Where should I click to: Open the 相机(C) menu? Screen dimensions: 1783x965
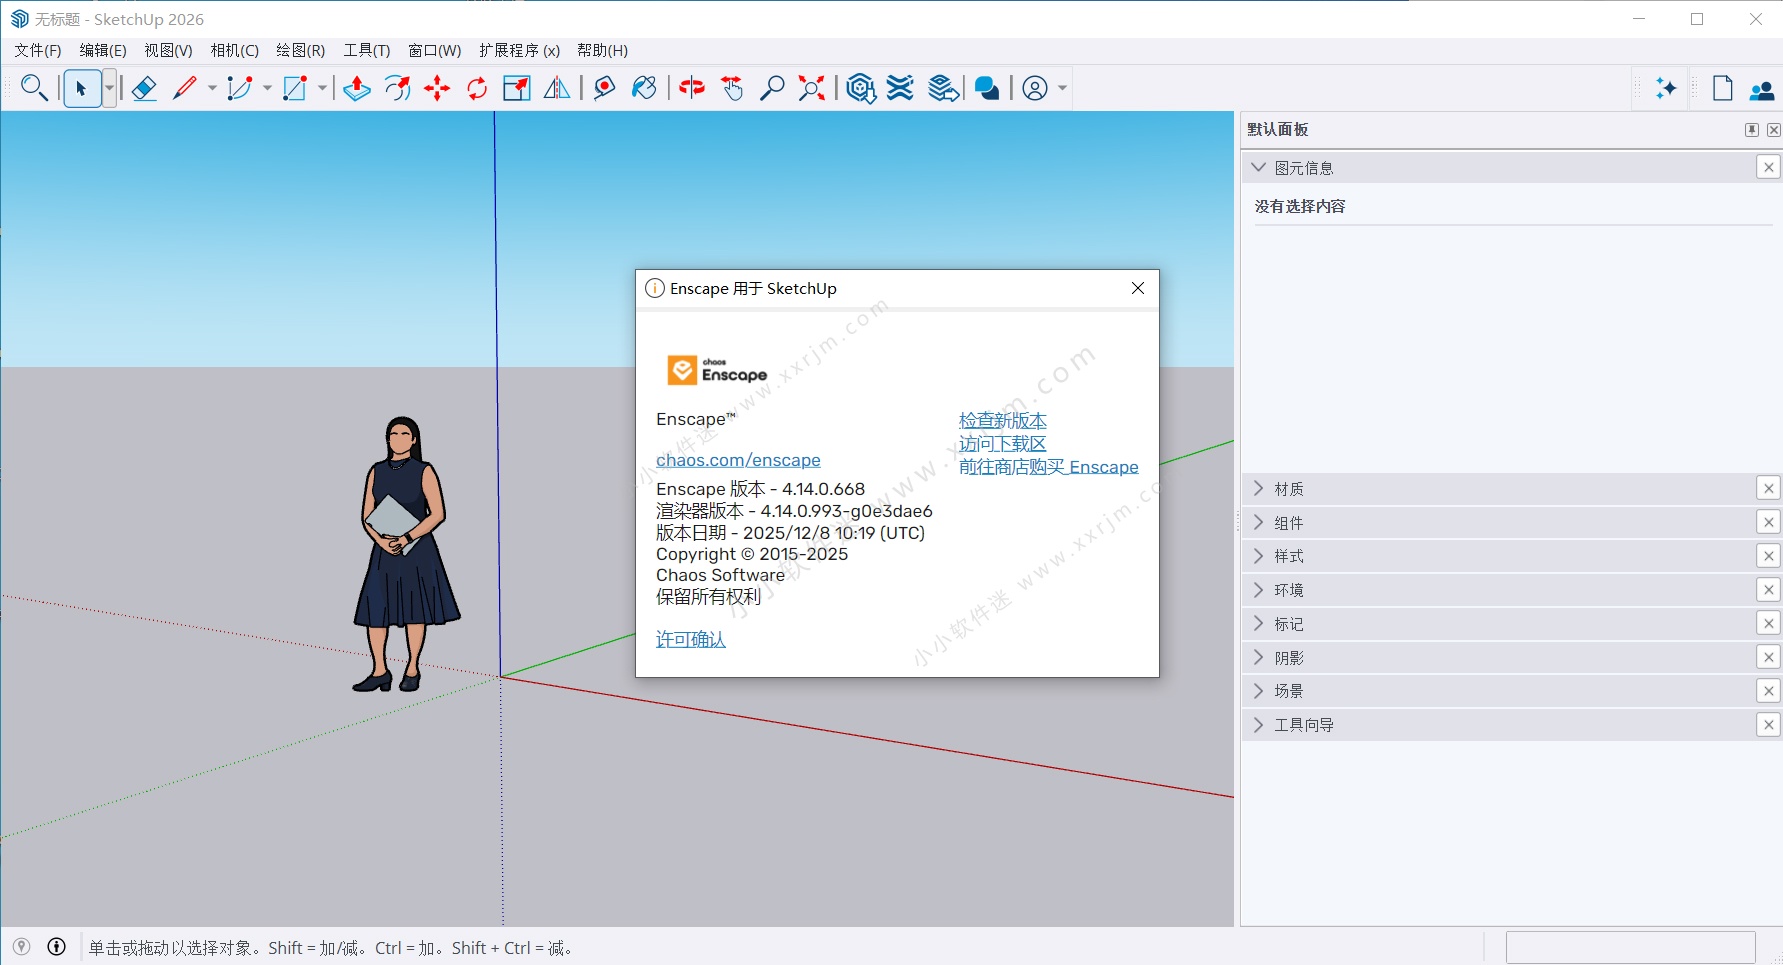[x=234, y=50]
